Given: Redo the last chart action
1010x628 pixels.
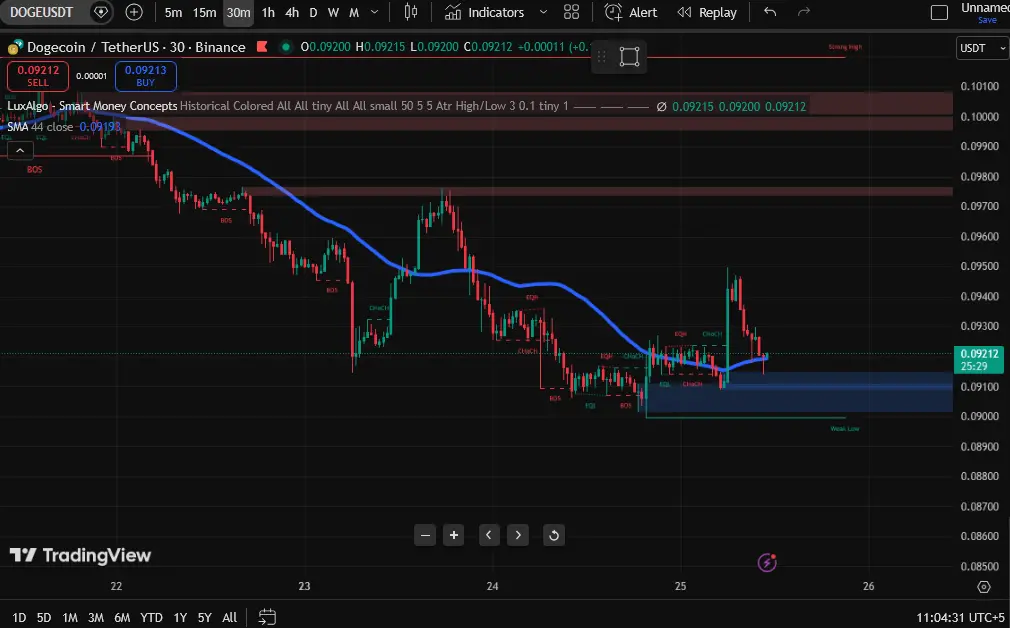Looking at the screenshot, I should pyautogui.click(x=804, y=12).
